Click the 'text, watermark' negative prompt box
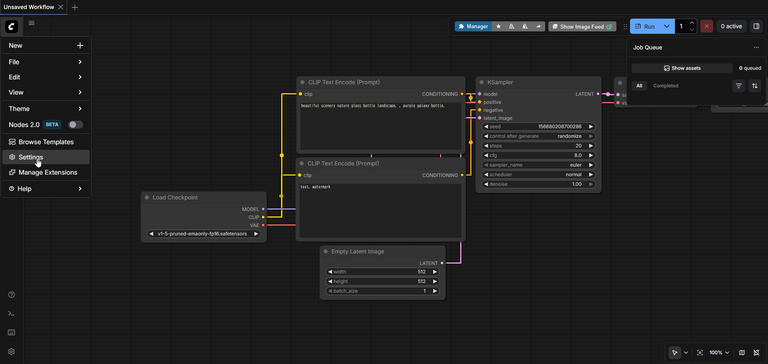The image size is (768, 364). [x=380, y=211]
